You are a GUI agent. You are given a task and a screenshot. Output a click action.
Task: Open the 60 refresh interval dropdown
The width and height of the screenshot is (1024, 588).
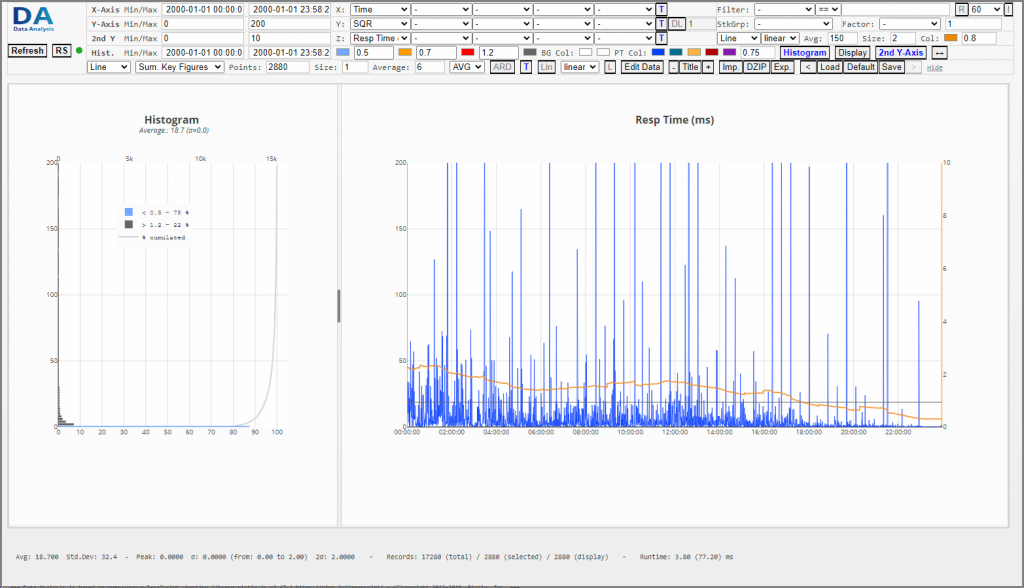[x=985, y=9]
